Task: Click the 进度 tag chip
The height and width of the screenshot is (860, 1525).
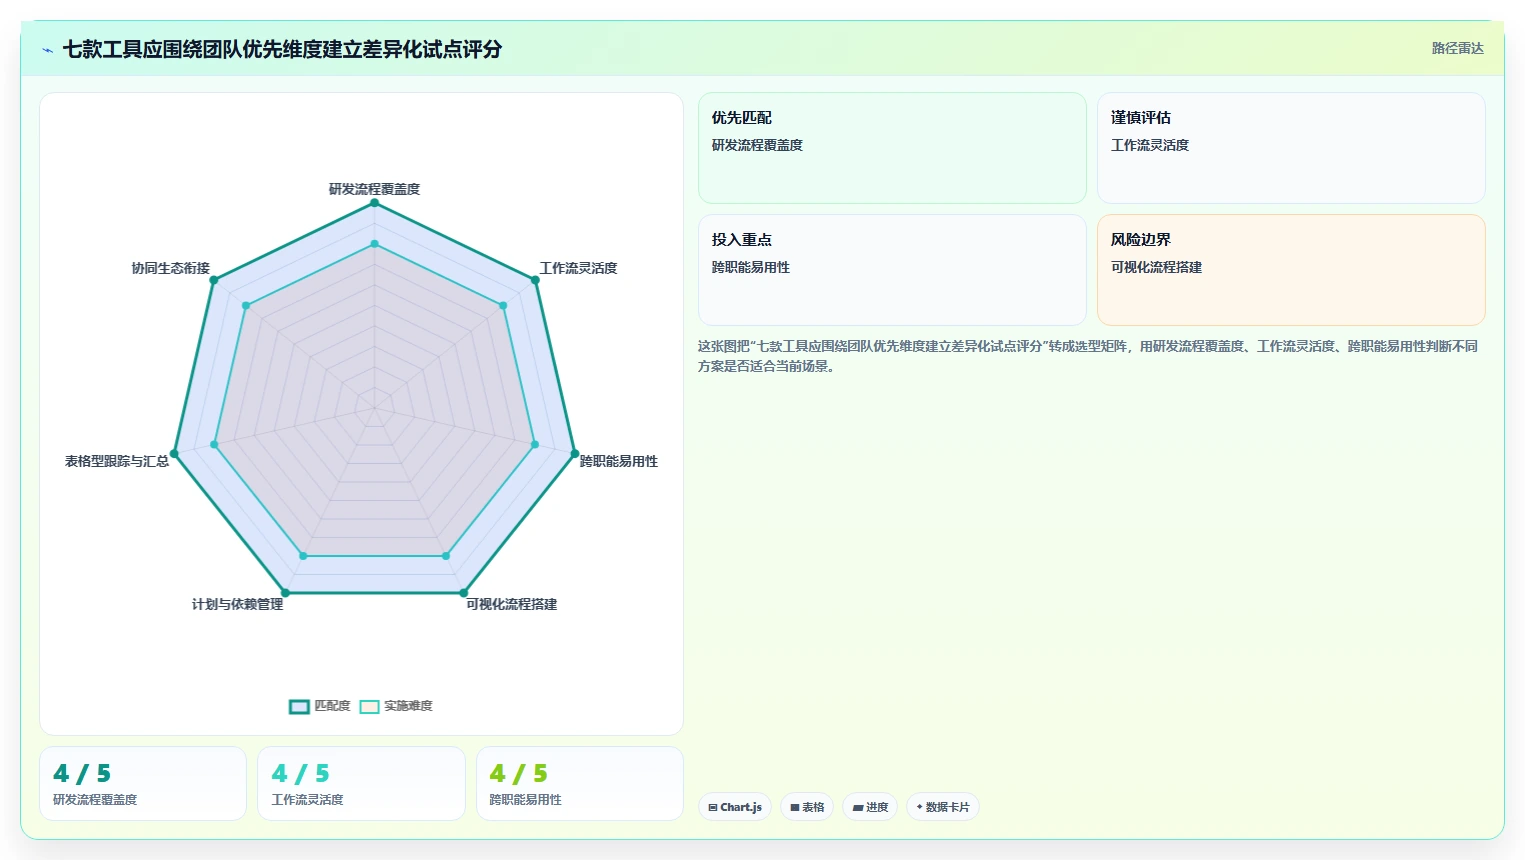Action: point(870,807)
